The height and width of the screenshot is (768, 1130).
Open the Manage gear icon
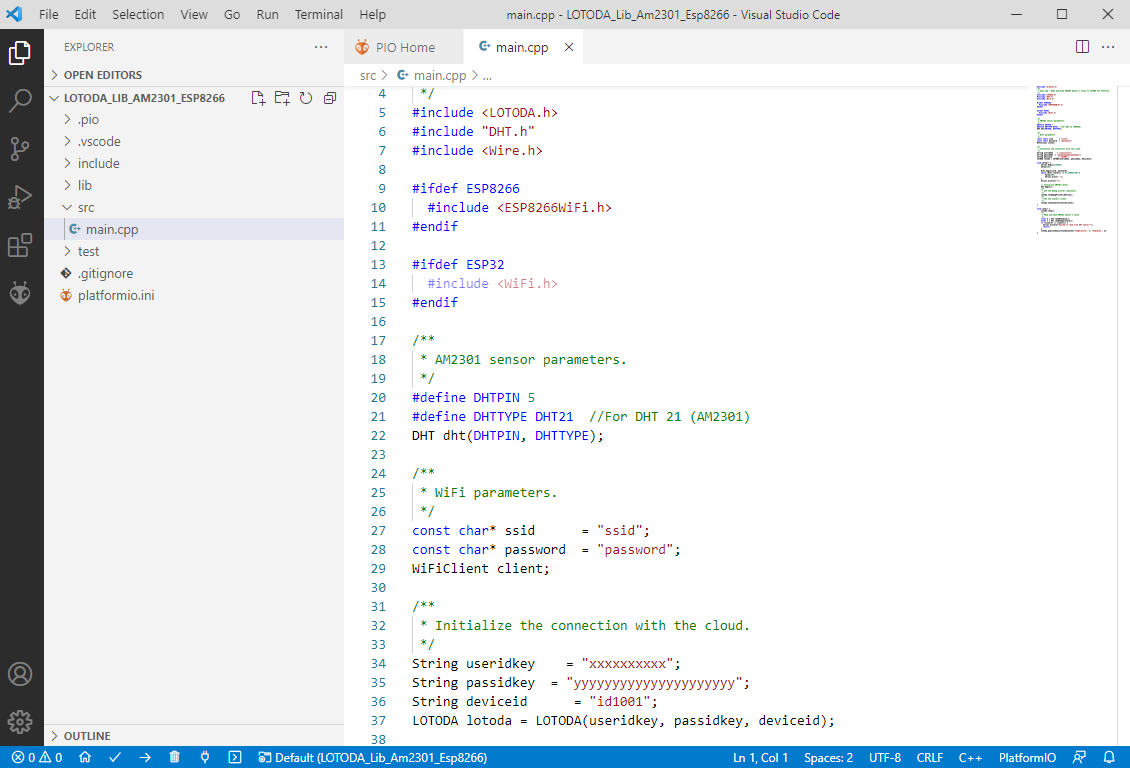20,722
